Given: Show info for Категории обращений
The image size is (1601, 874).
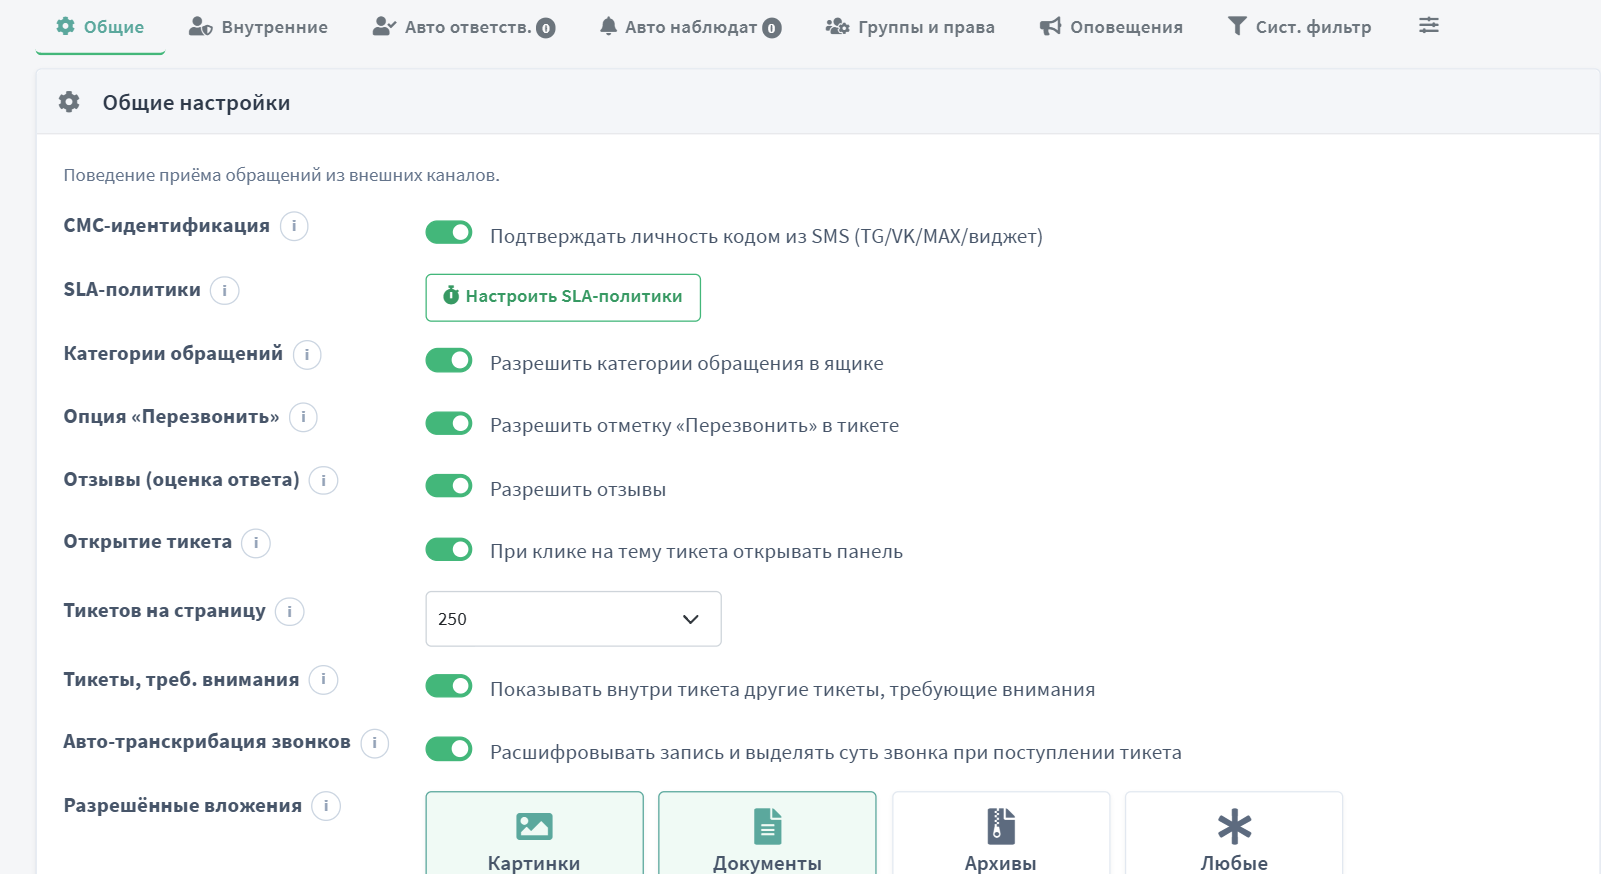Looking at the screenshot, I should pos(307,354).
